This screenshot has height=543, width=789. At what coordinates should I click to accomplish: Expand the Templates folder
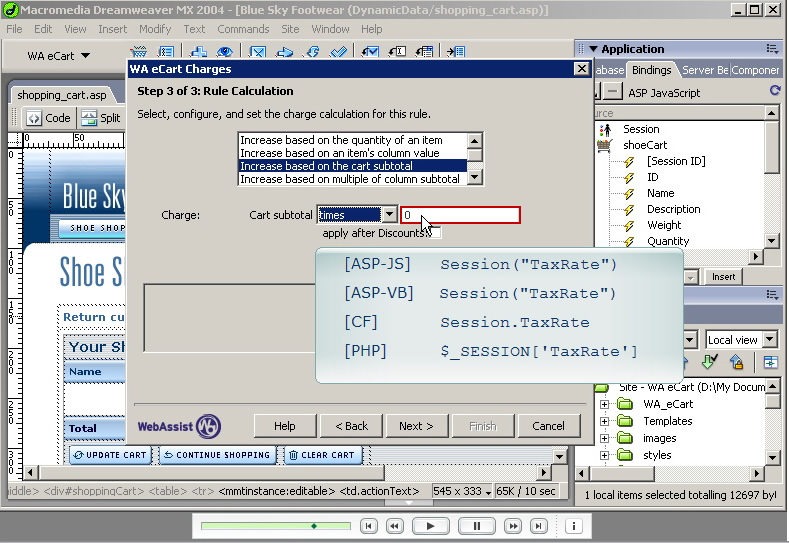604,422
